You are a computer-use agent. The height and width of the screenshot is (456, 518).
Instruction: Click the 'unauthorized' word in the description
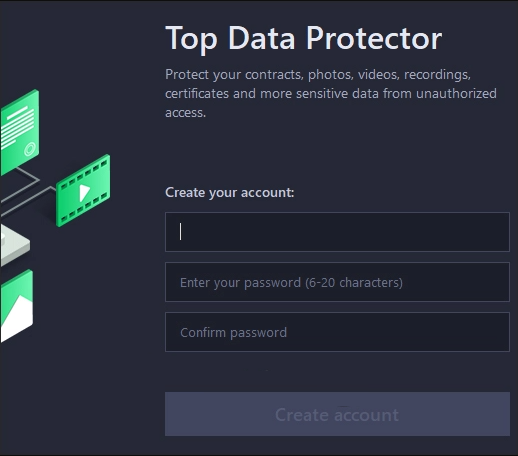(x=456, y=93)
